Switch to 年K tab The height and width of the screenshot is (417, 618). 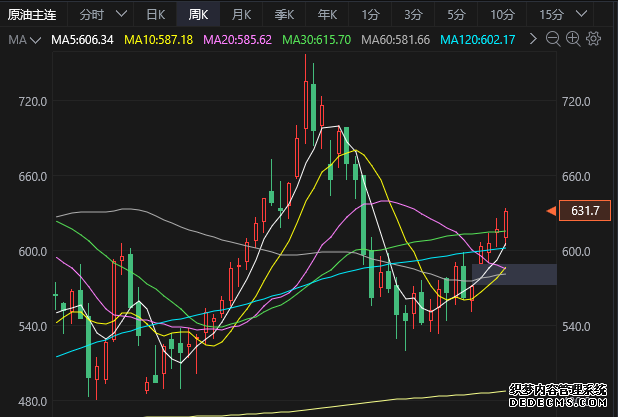[x=327, y=15]
